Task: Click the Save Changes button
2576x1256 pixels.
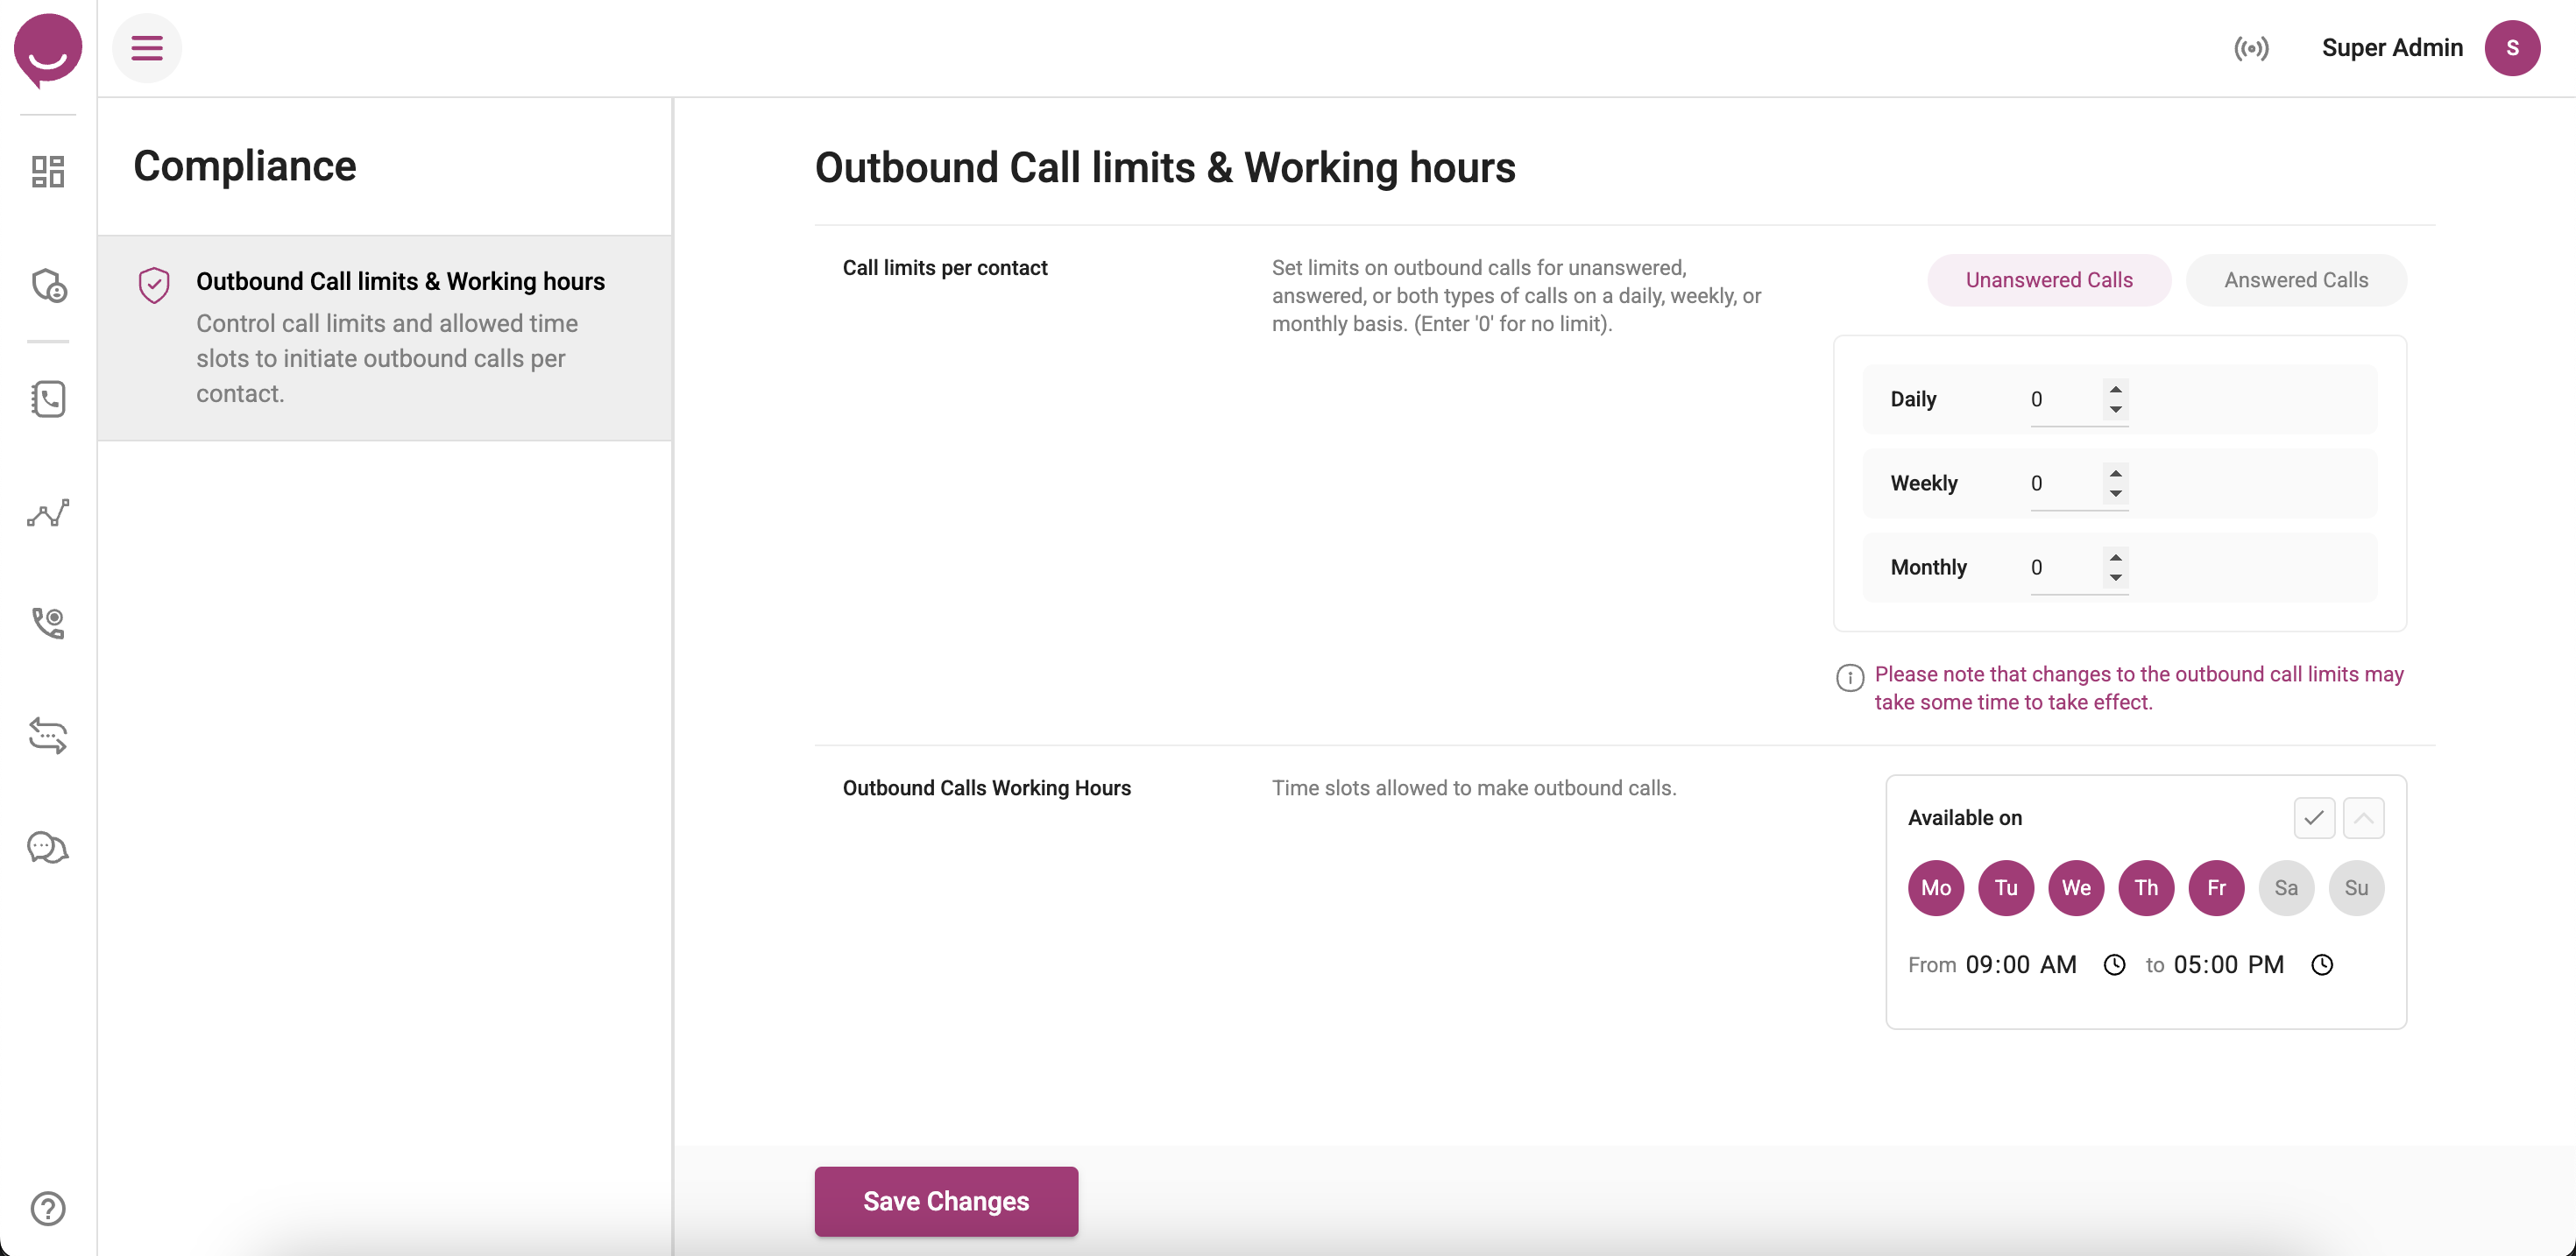Action: tap(945, 1201)
